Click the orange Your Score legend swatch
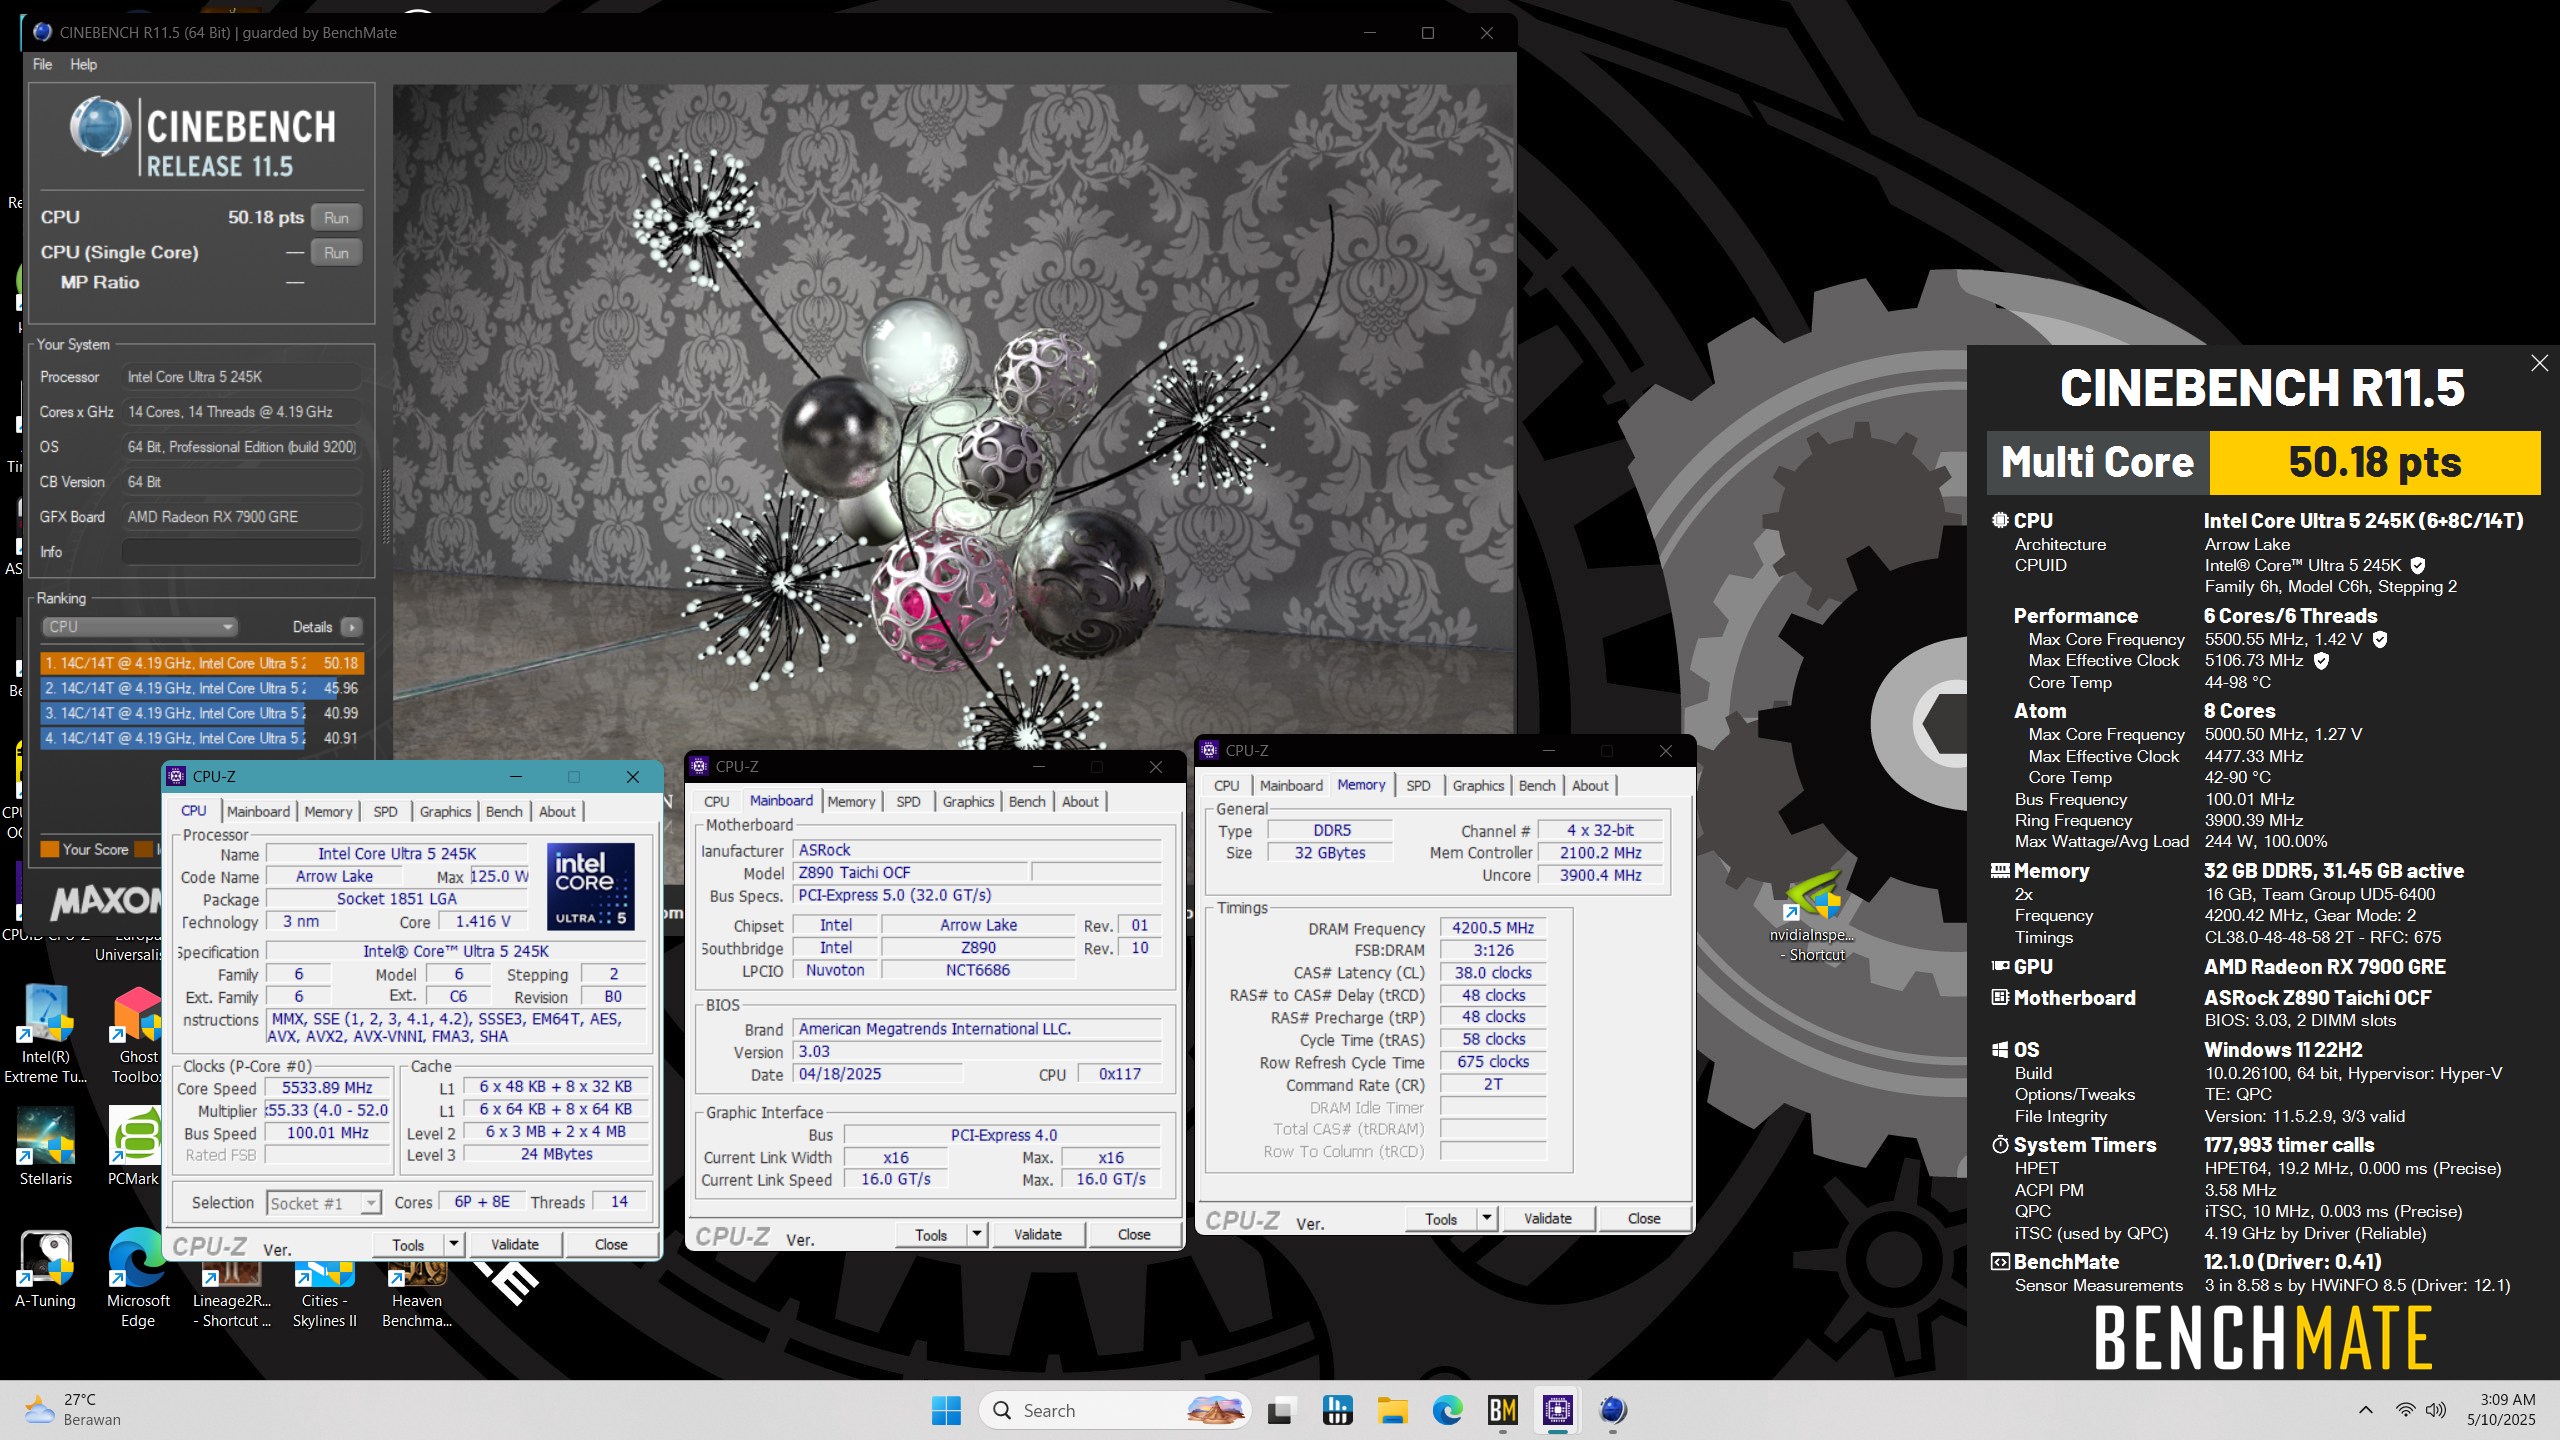Viewport: 2560px width, 1440px height. [x=49, y=849]
